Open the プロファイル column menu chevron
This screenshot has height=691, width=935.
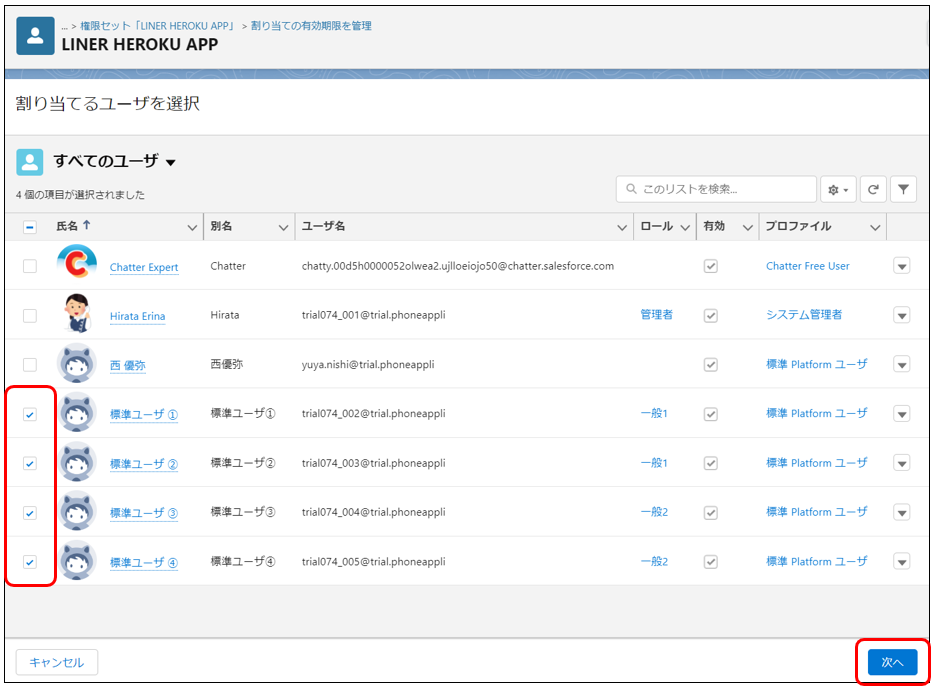(x=875, y=228)
